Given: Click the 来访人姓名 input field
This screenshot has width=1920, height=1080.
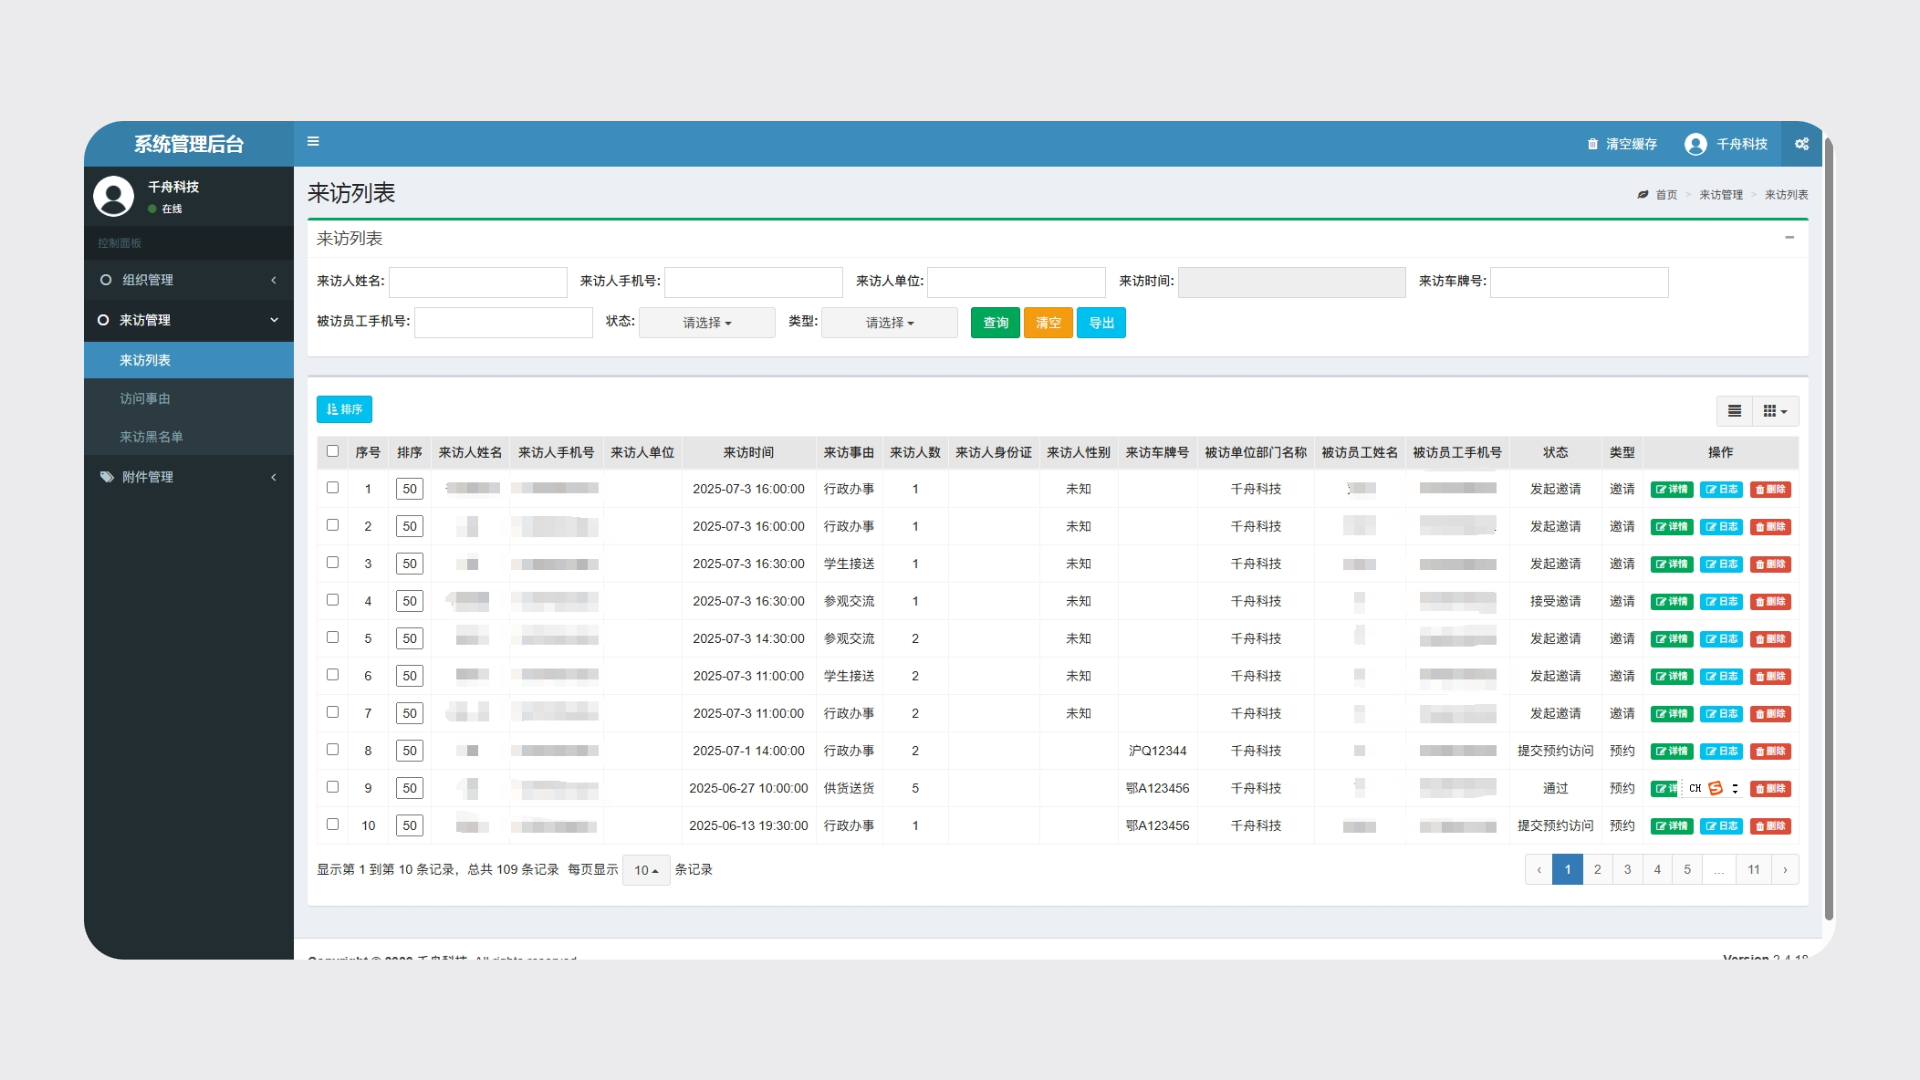Looking at the screenshot, I should pos(478,282).
